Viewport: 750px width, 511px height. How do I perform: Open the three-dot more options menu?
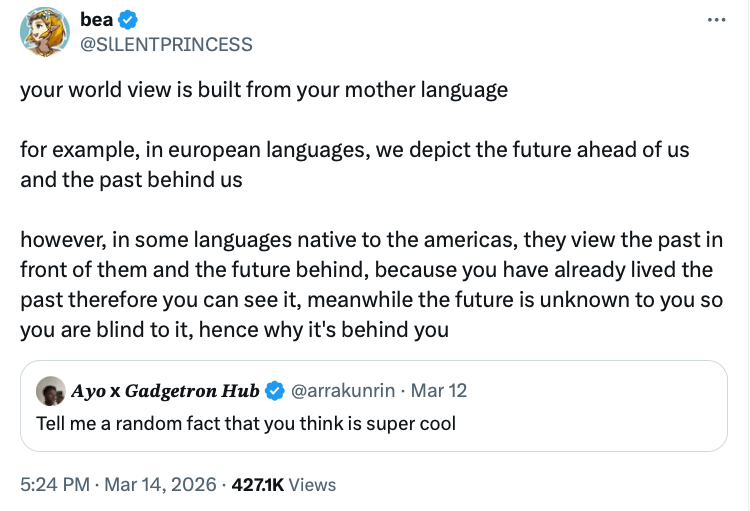click(717, 20)
